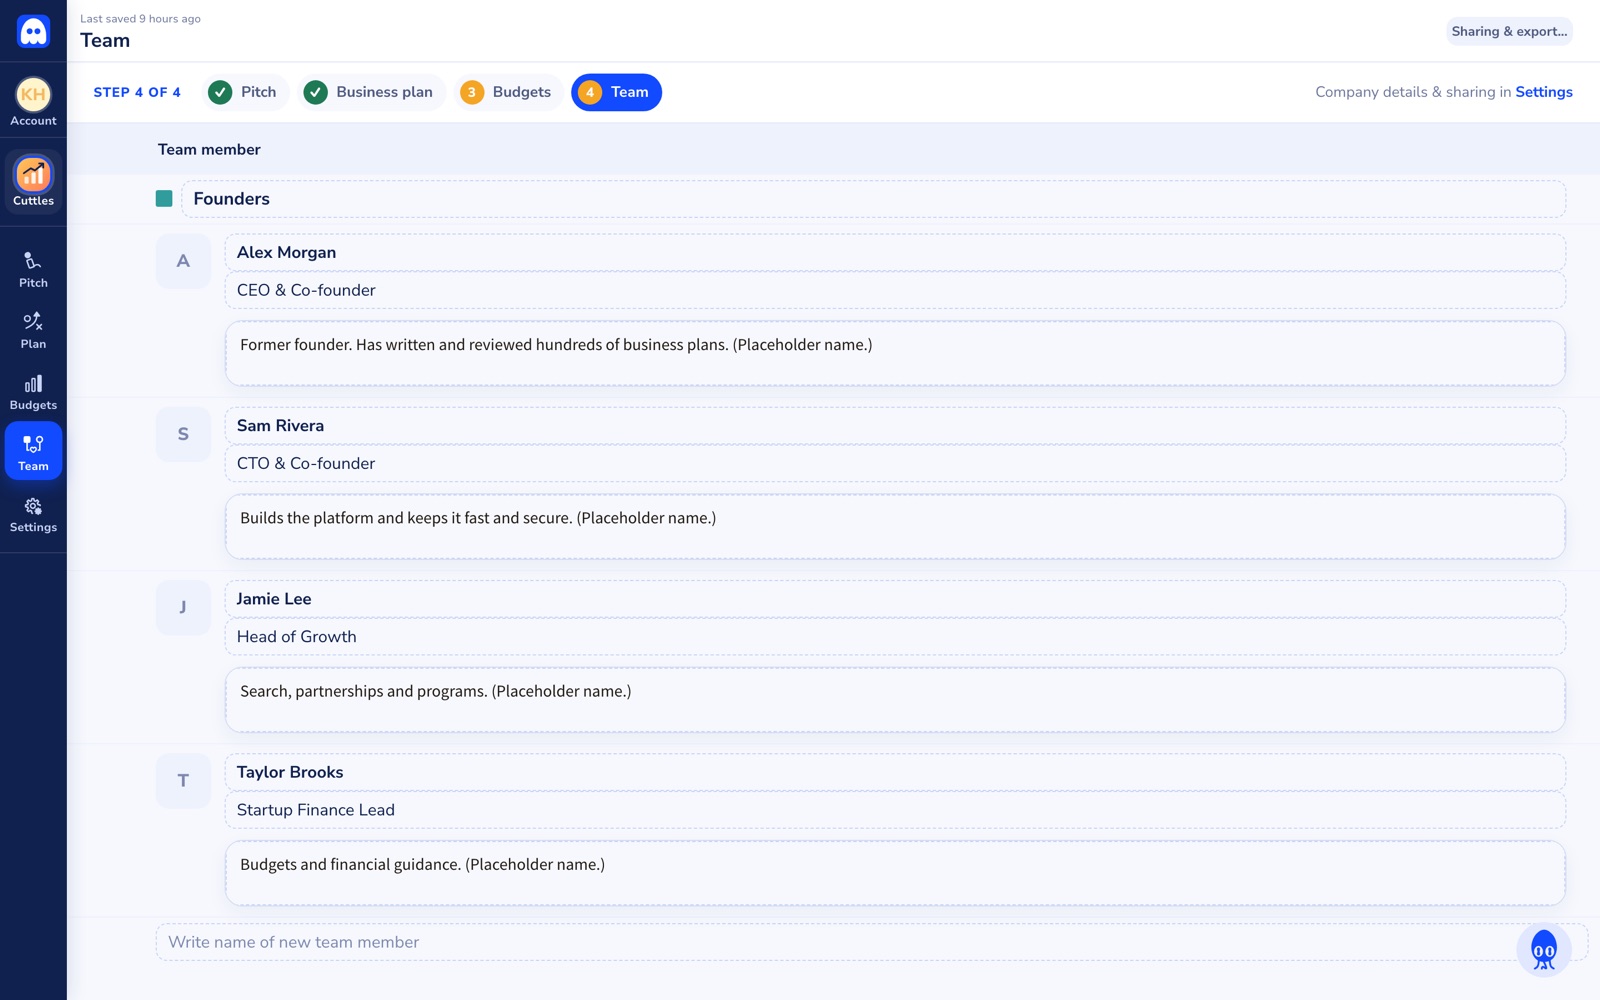1600x1000 pixels.
Task: Edit Alex Morgan's bio about business plans
Action: (x=895, y=353)
